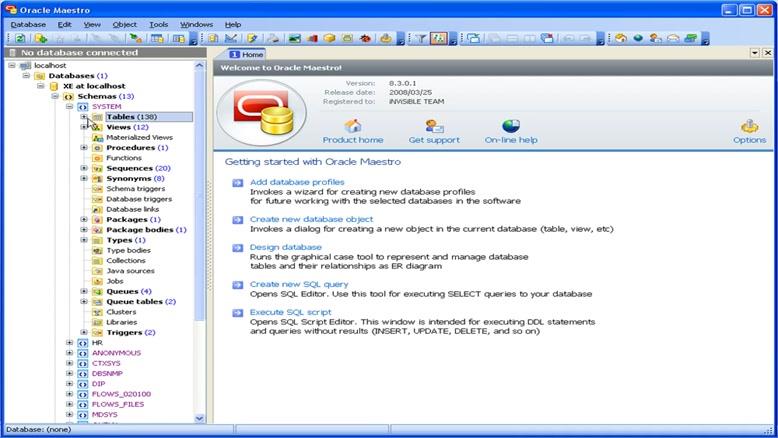Screen dimensions: 778x438
Task: Click the Create new SQL query link
Action: coord(298,284)
